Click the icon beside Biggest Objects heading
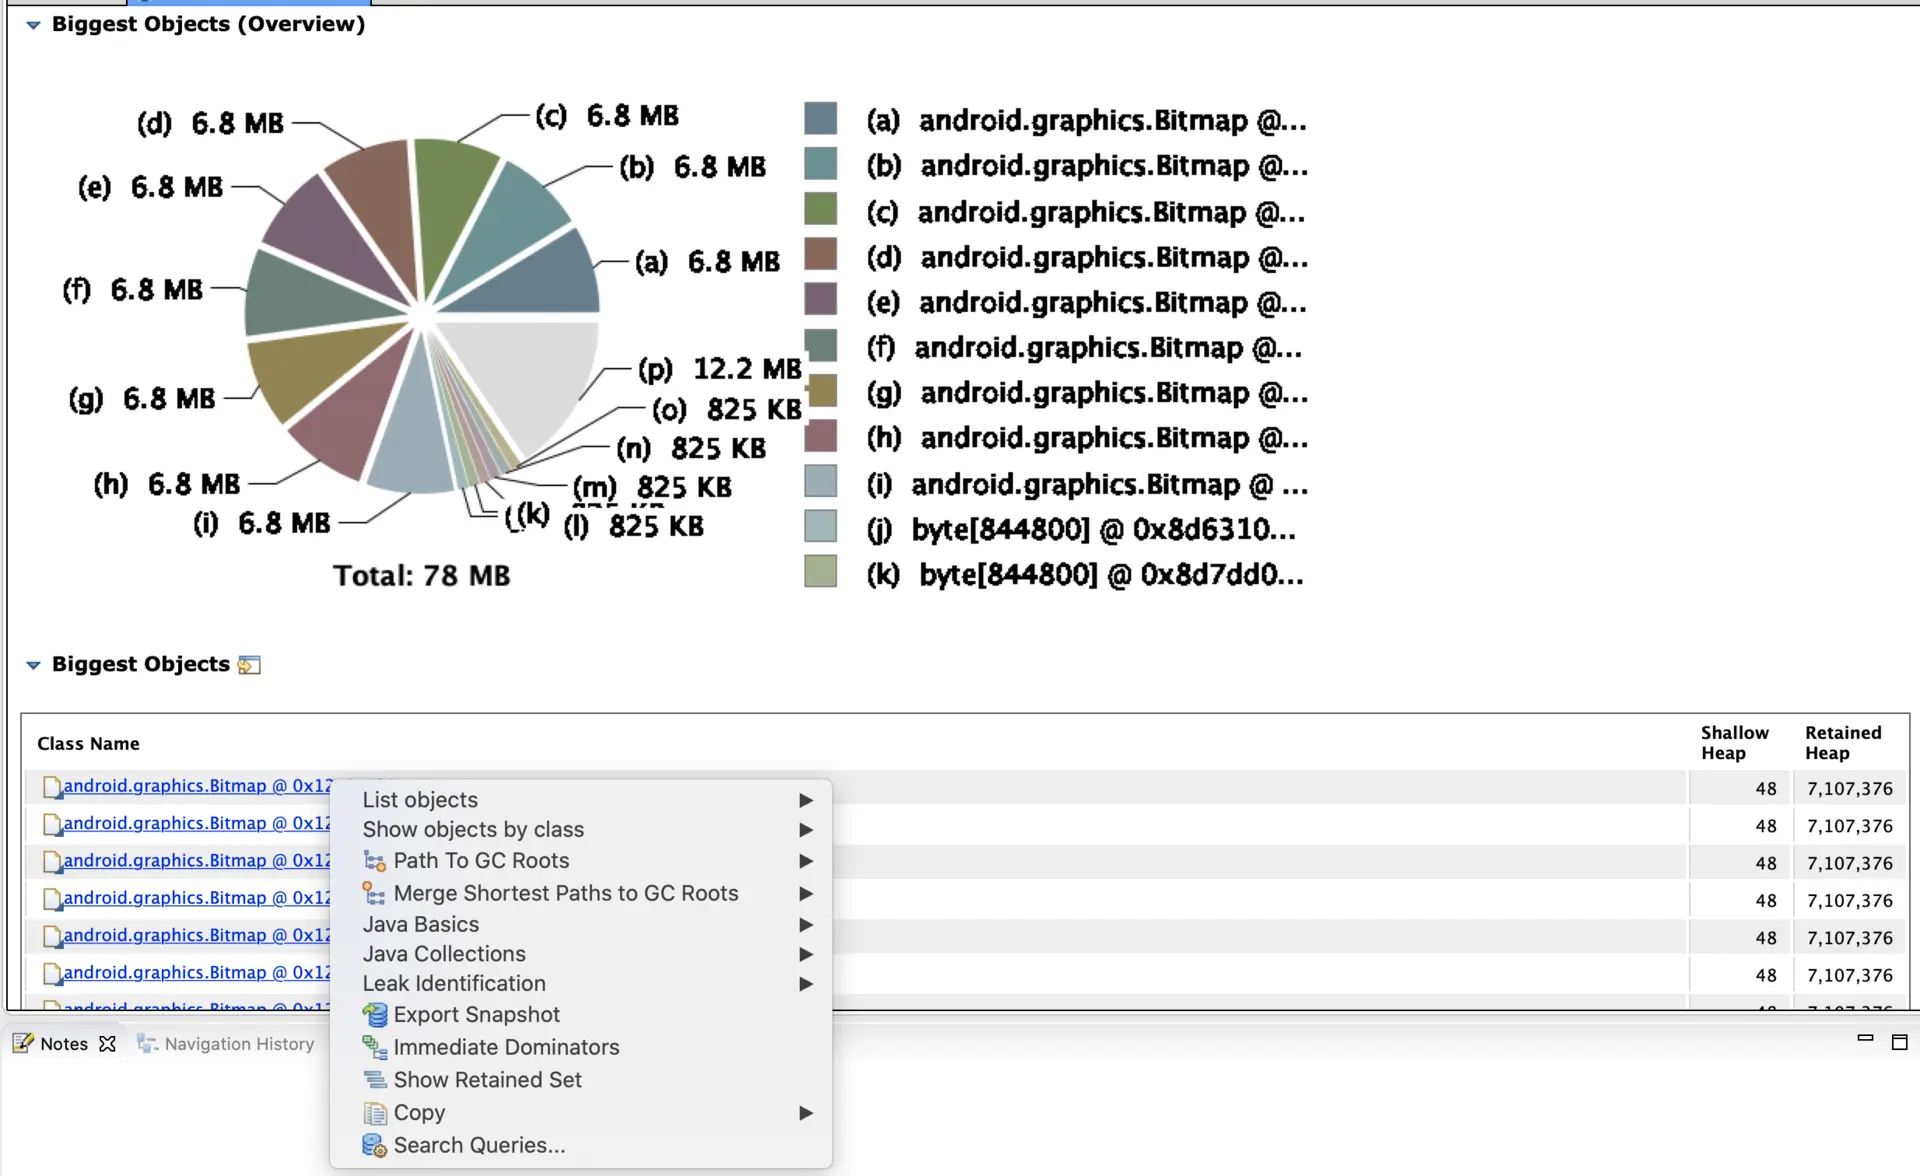 (x=249, y=665)
